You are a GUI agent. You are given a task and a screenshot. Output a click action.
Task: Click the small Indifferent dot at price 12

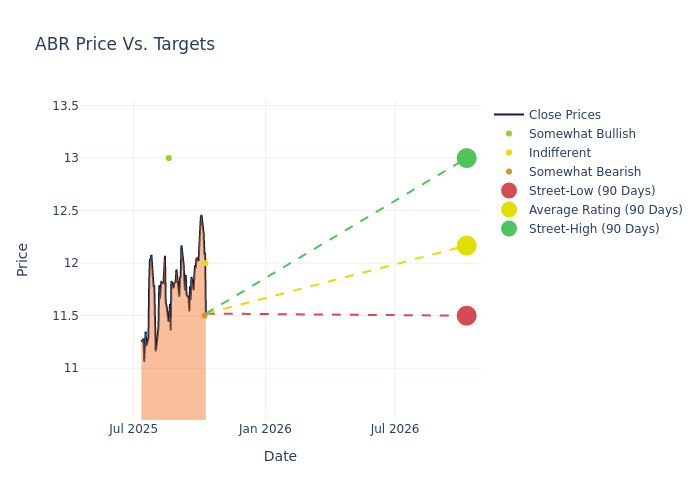click(x=205, y=263)
